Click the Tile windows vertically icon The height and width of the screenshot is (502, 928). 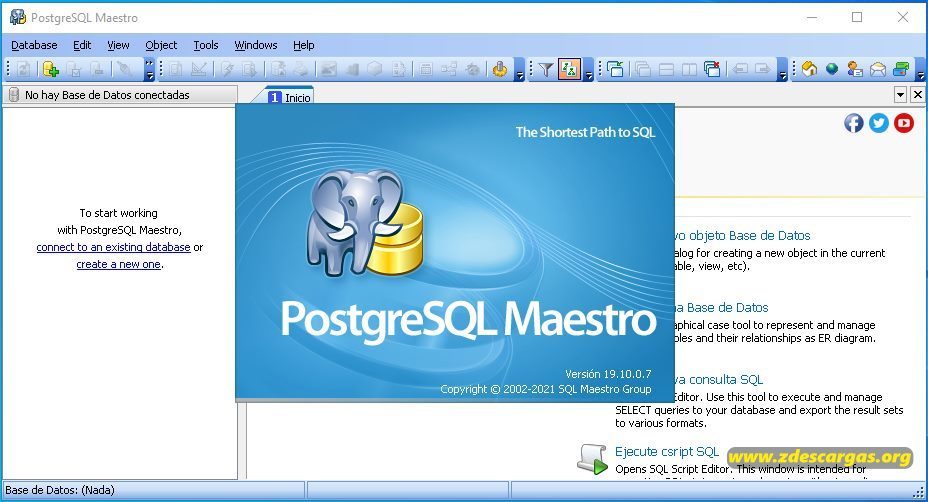[x=689, y=69]
